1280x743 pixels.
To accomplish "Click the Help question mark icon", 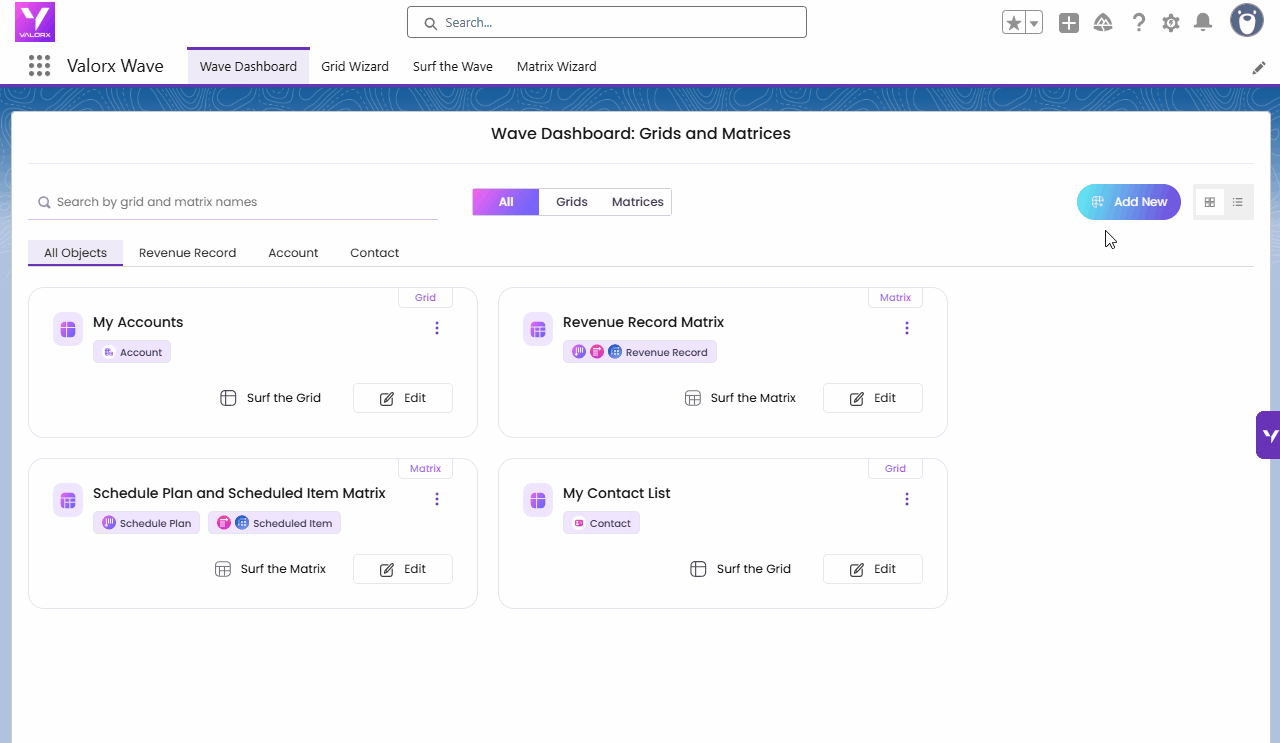I will click(1138, 23).
